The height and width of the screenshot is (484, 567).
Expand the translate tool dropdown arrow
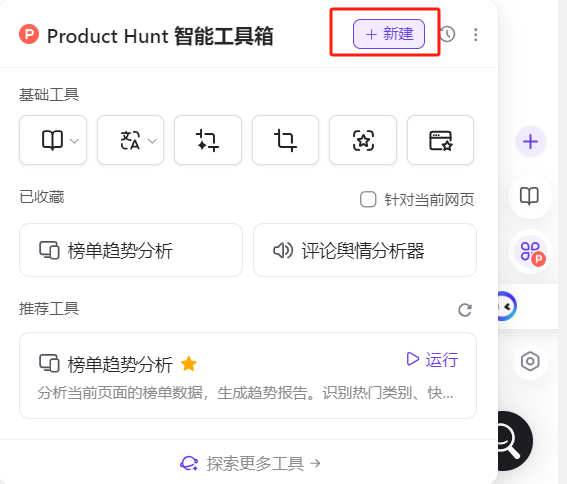coord(153,141)
